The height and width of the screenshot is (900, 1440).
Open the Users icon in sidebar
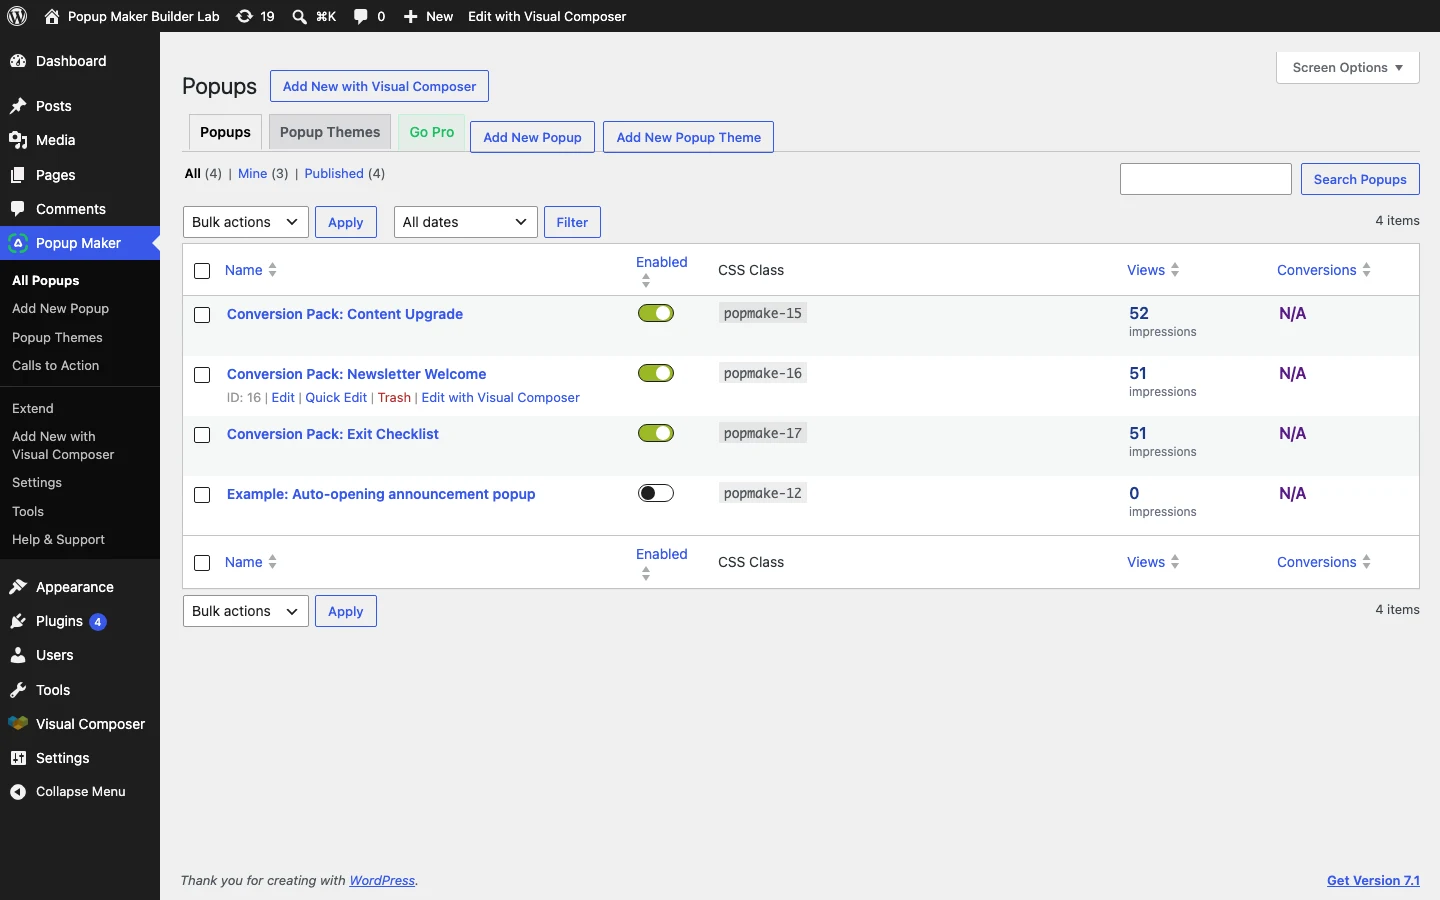pos(18,655)
